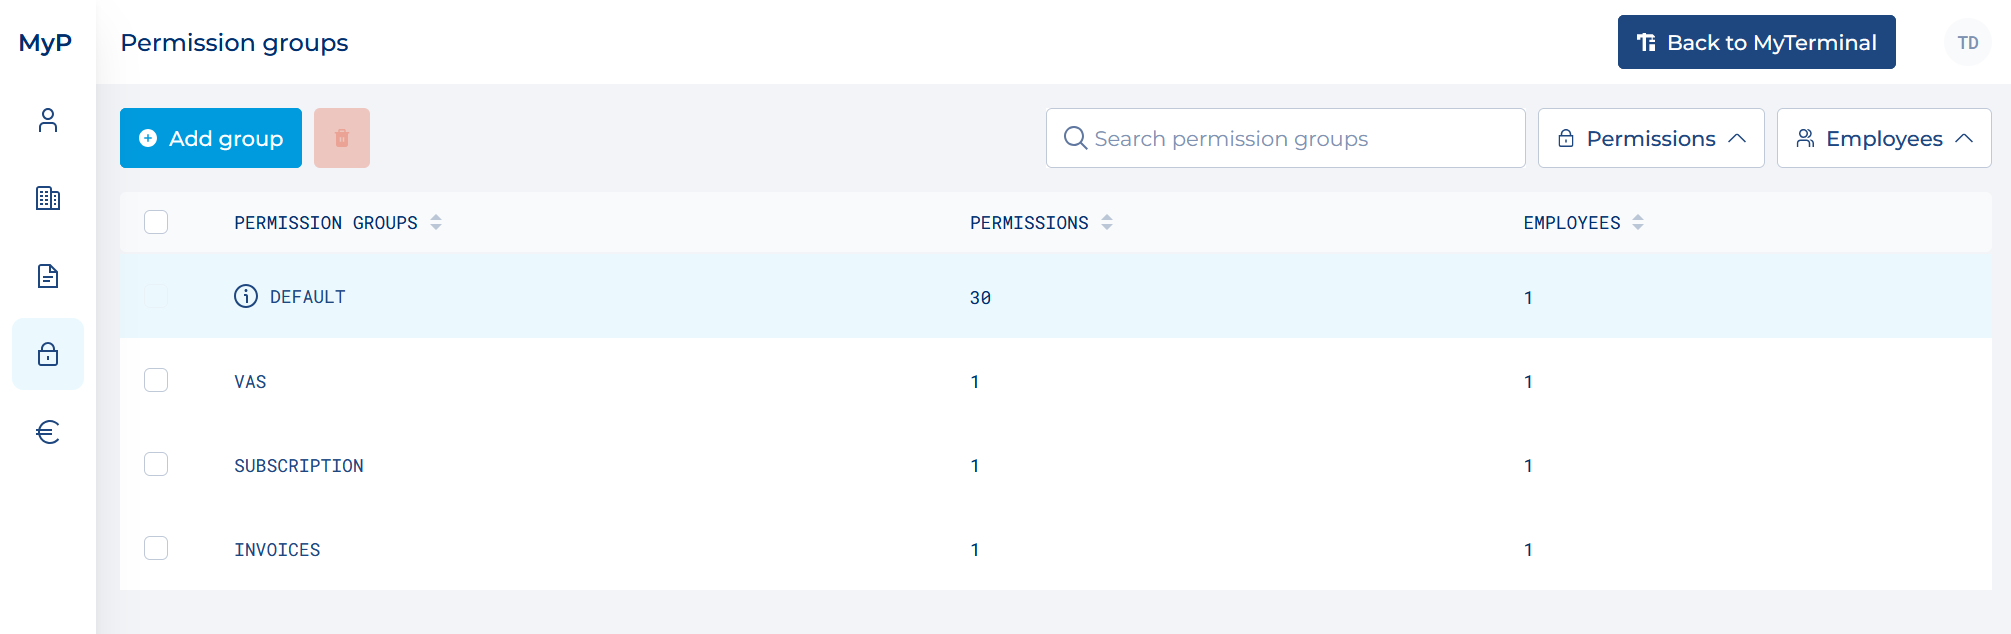Expand the Permissions filter dropdown
This screenshot has height=634, width=2011.
tap(1651, 138)
